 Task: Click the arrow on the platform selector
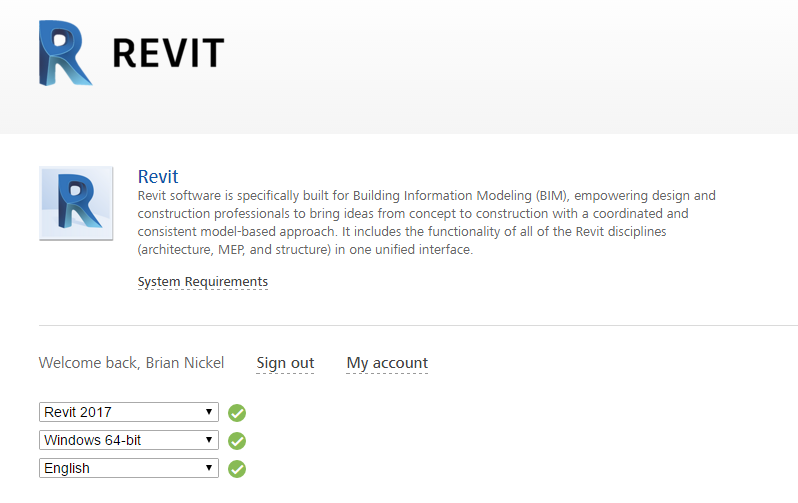click(209, 440)
